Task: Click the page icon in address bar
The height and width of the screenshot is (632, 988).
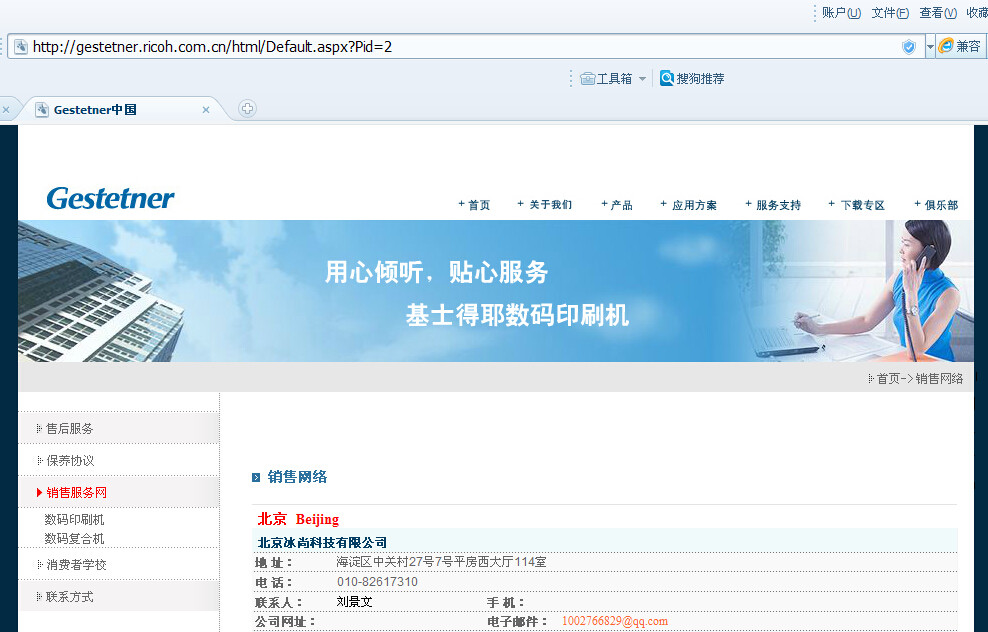Action: pyautogui.click(x=21, y=47)
